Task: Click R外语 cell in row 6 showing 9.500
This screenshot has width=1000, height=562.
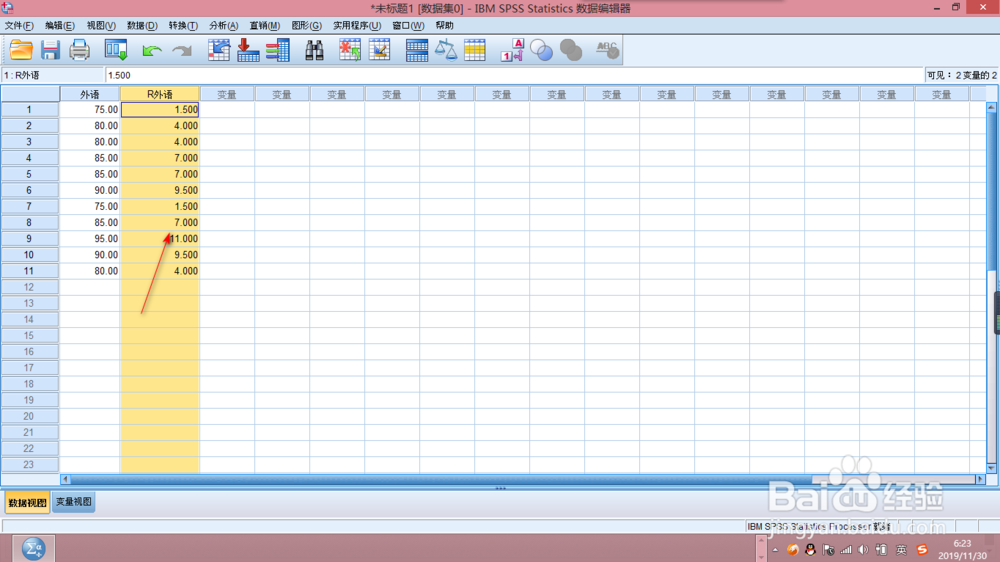Action: pos(159,190)
